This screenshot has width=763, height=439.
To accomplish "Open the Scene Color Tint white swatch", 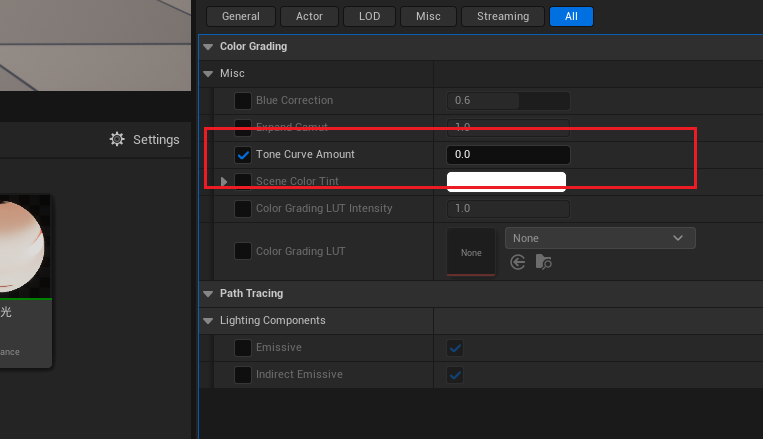I will point(506,182).
